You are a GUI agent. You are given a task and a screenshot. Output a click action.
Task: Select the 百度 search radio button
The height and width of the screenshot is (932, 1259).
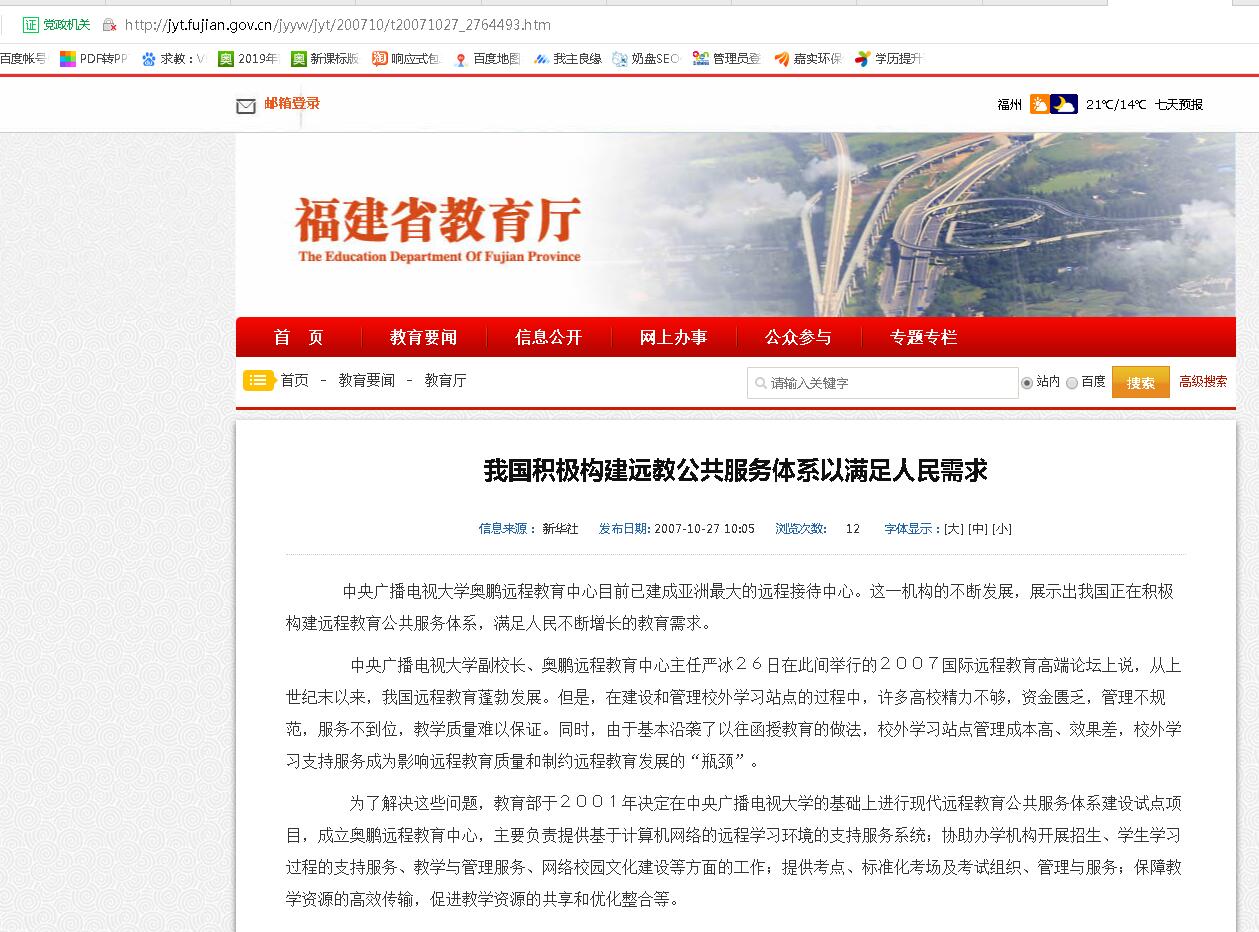pyautogui.click(x=1072, y=383)
